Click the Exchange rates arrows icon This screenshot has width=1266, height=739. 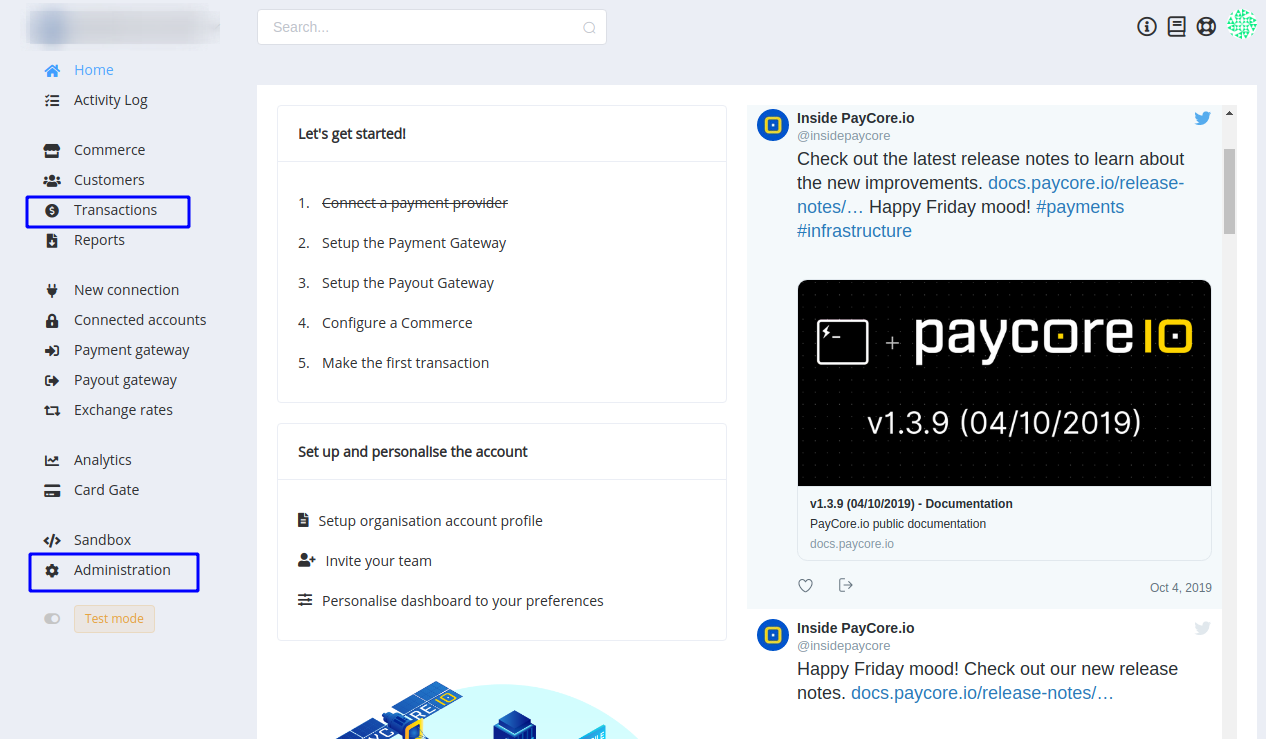52,411
